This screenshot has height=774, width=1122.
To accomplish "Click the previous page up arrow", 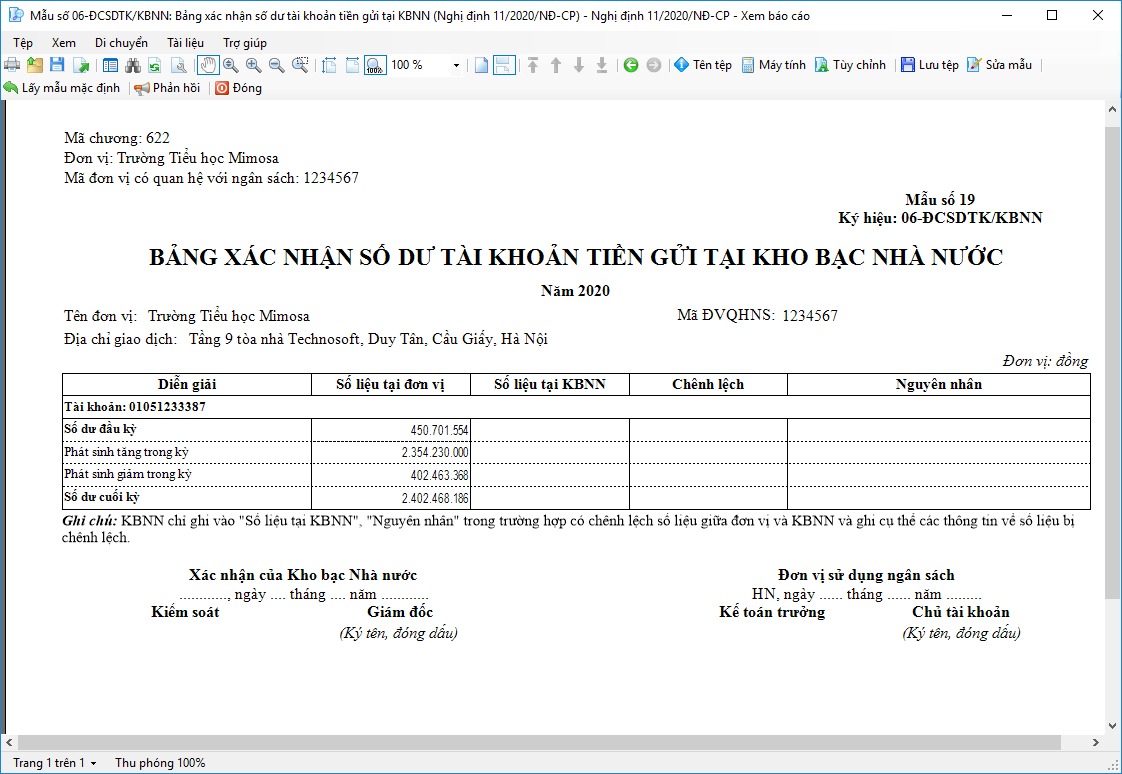I will point(556,65).
